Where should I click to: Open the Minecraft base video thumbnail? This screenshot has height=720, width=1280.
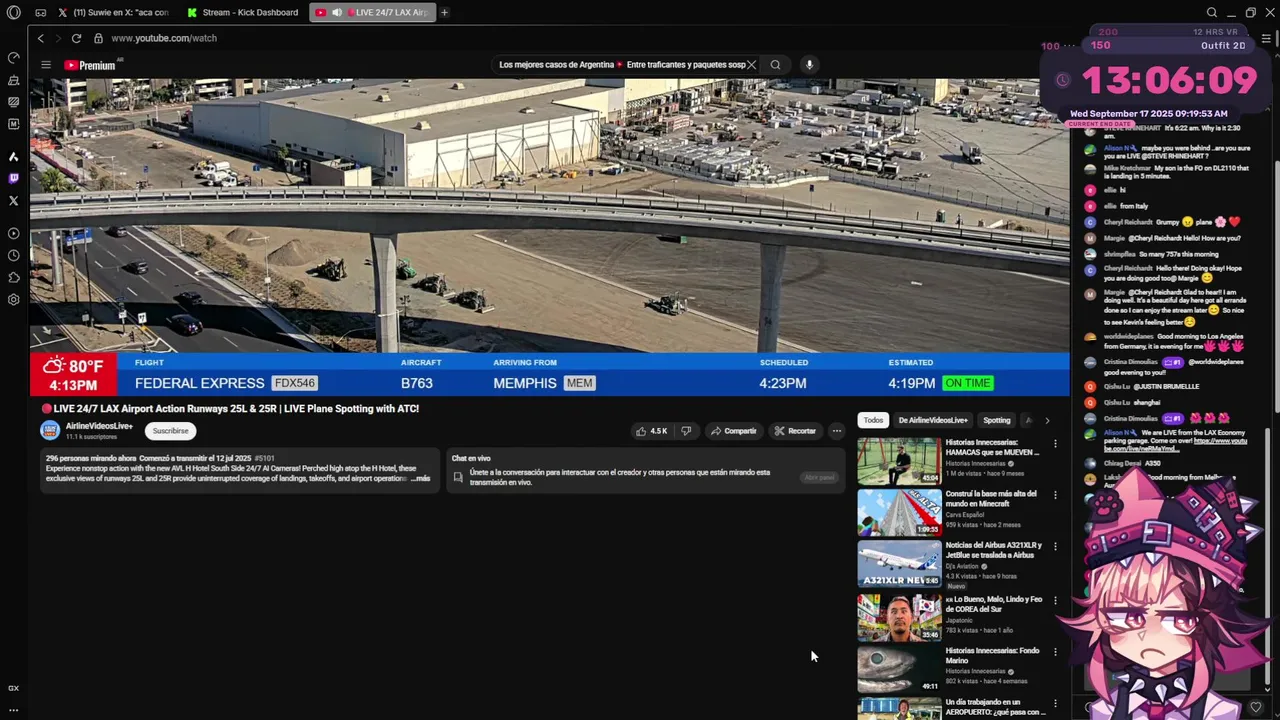pos(899,512)
